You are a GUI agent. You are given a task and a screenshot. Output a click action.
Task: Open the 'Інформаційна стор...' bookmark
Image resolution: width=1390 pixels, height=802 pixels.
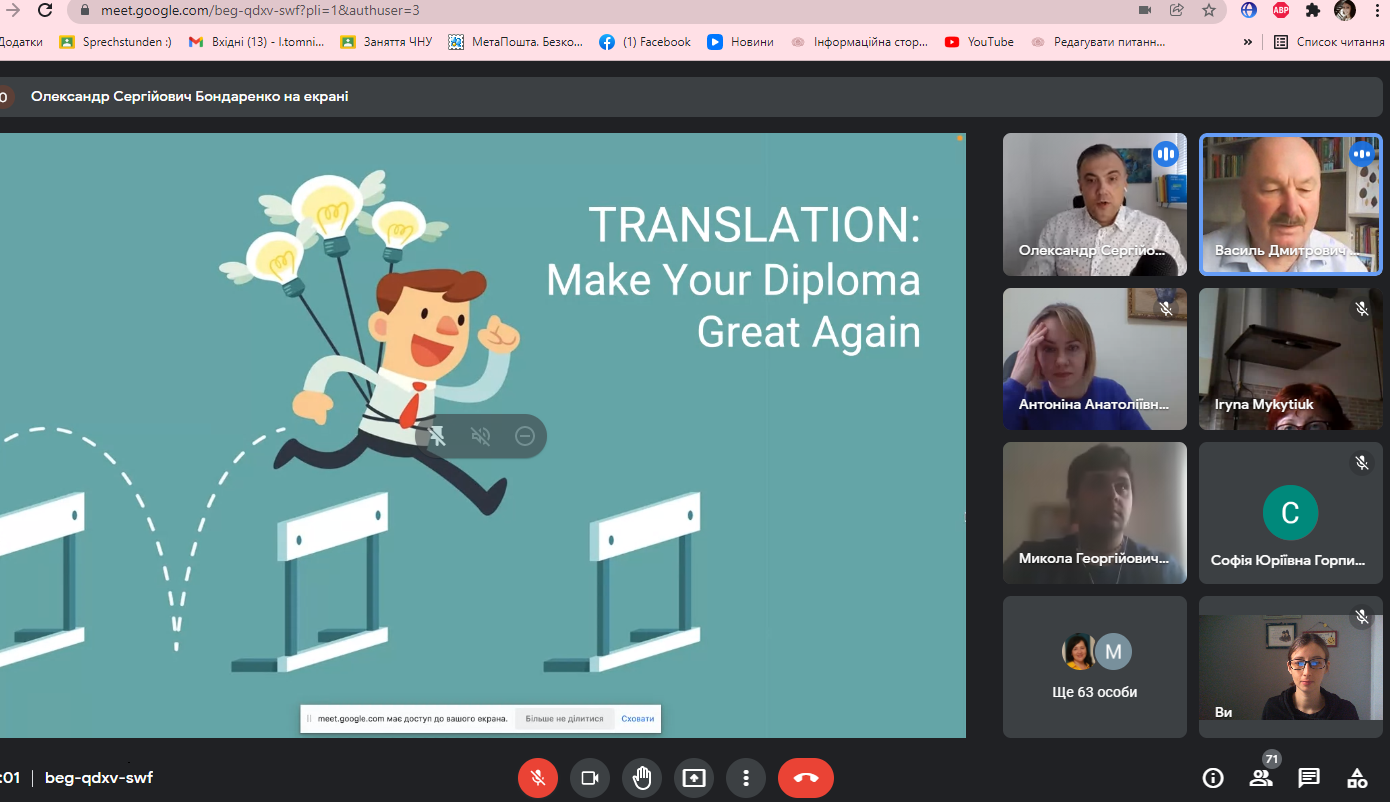pos(860,42)
